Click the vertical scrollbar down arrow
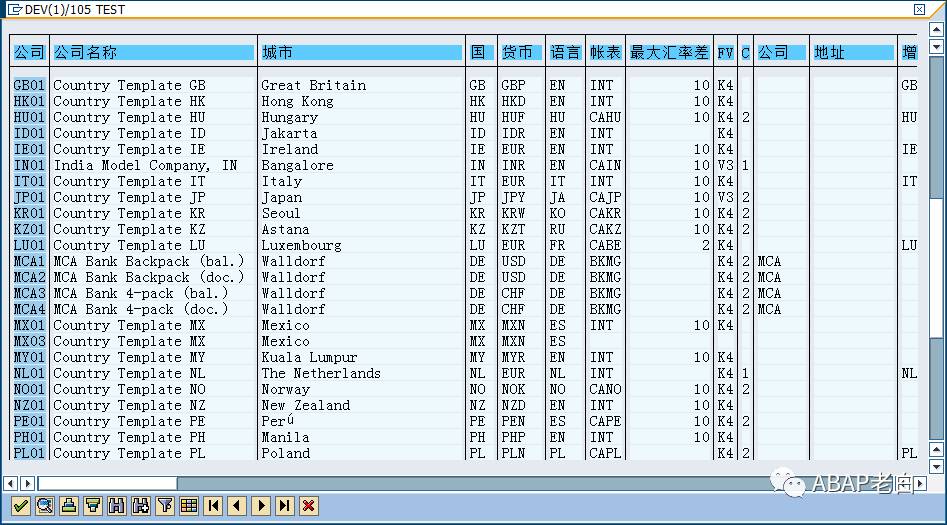 click(936, 466)
